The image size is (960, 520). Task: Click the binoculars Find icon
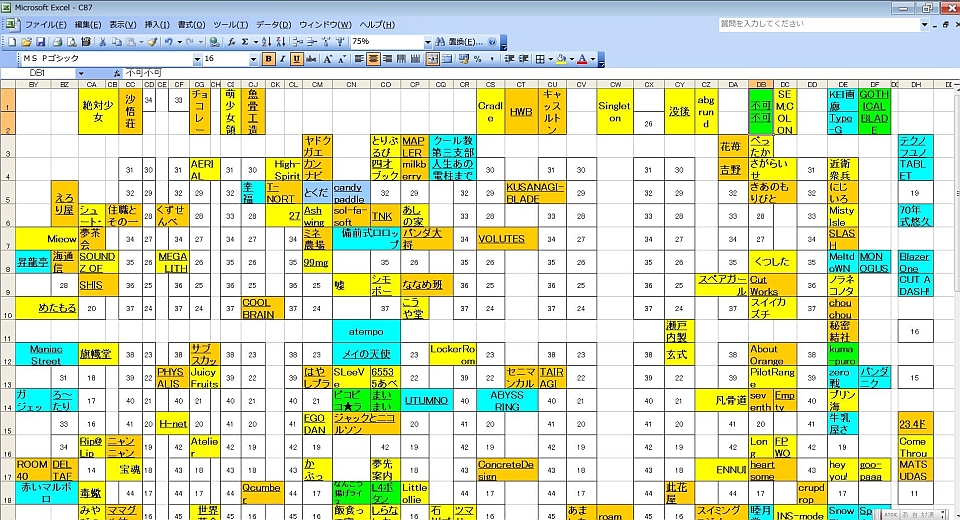click(x=440, y=42)
